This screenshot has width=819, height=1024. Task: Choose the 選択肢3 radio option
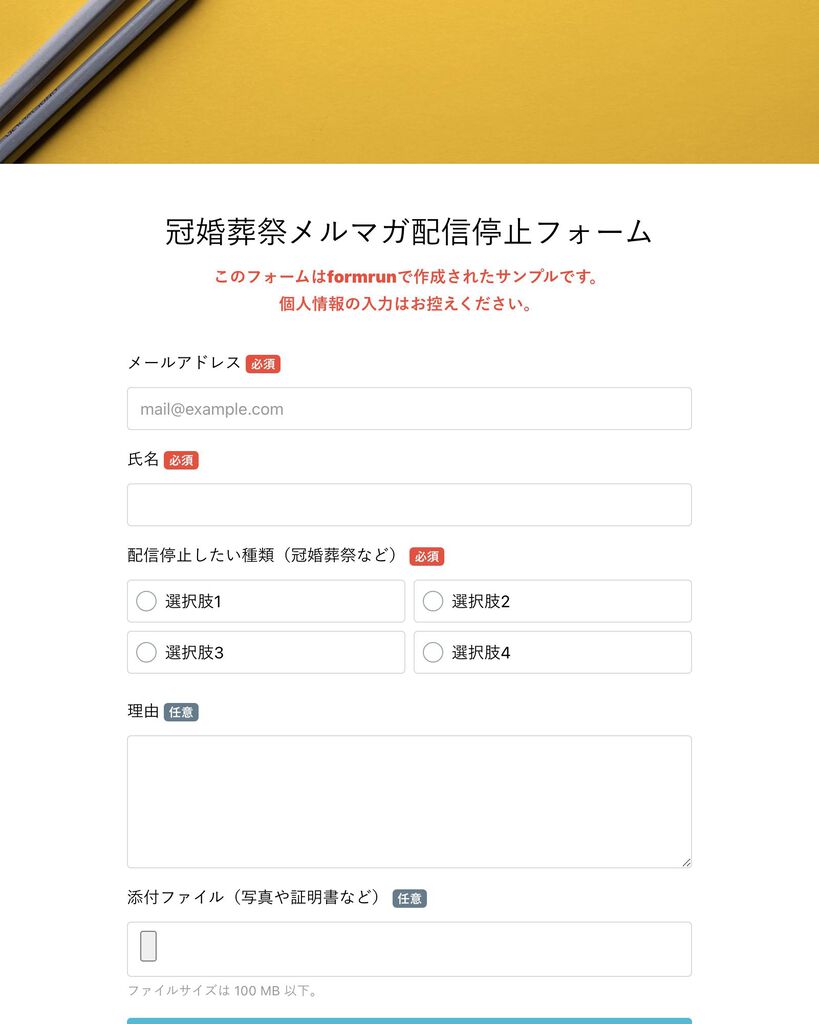tap(146, 652)
